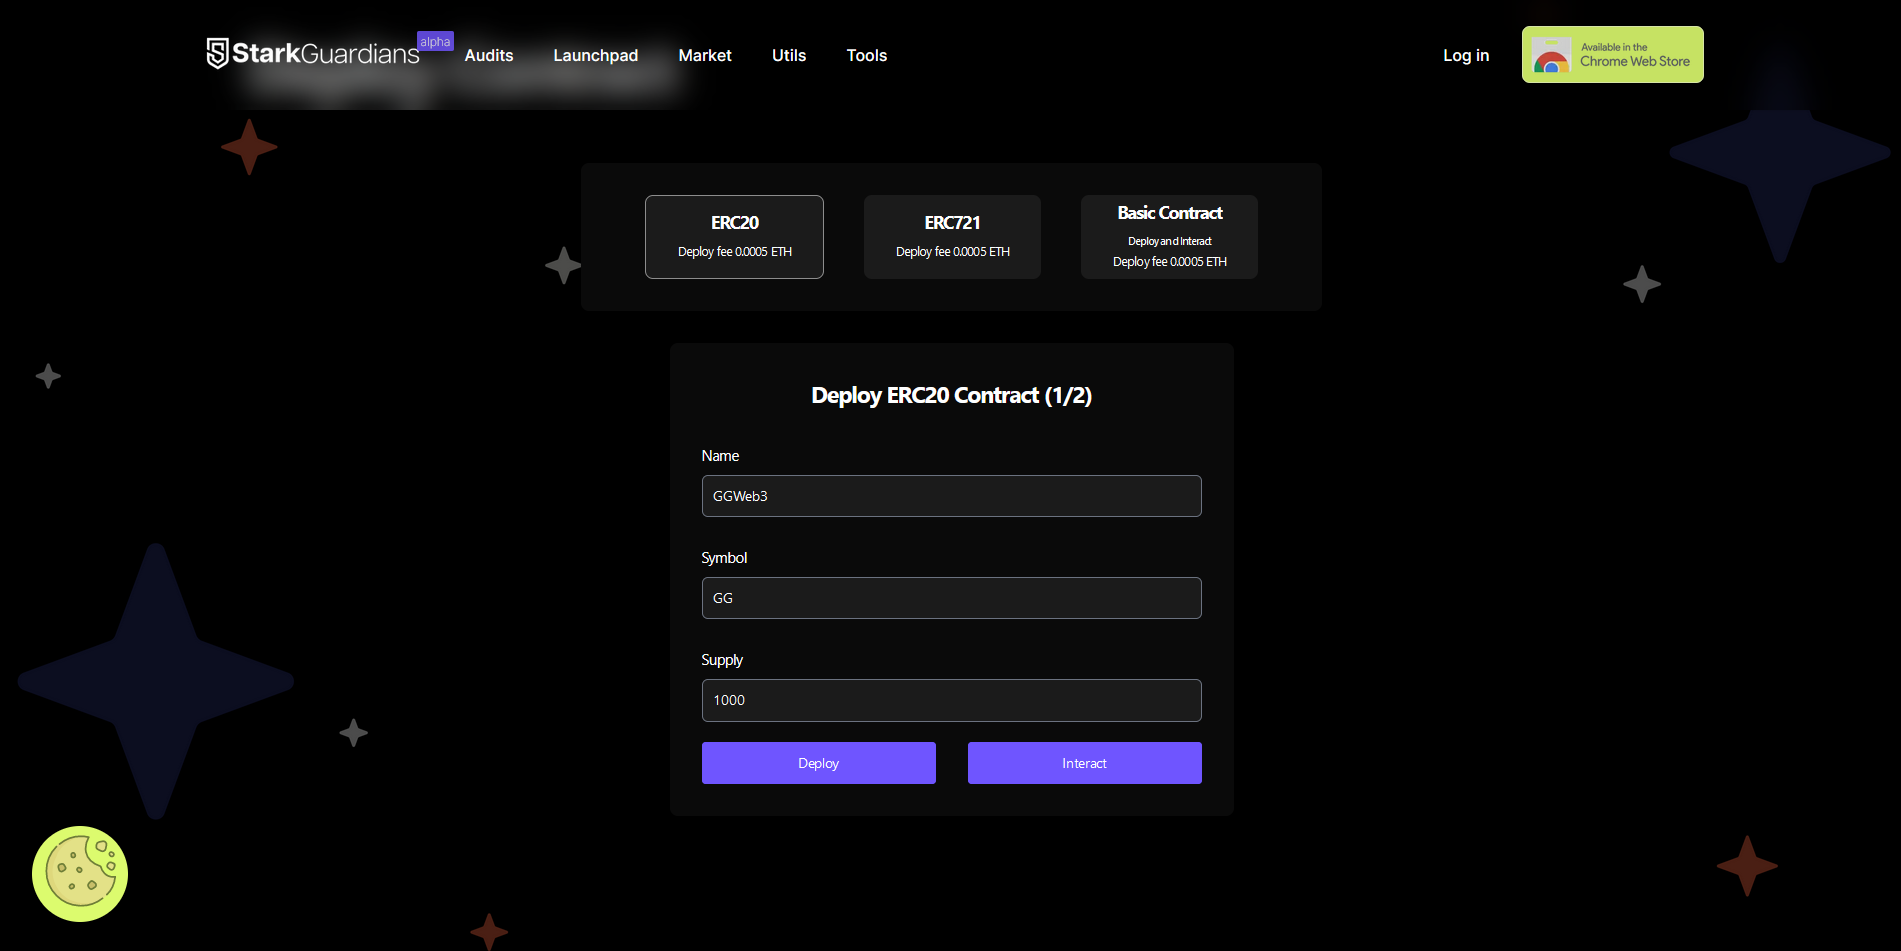Image resolution: width=1901 pixels, height=951 pixels.
Task: Open the Utils menu
Action: tap(788, 56)
